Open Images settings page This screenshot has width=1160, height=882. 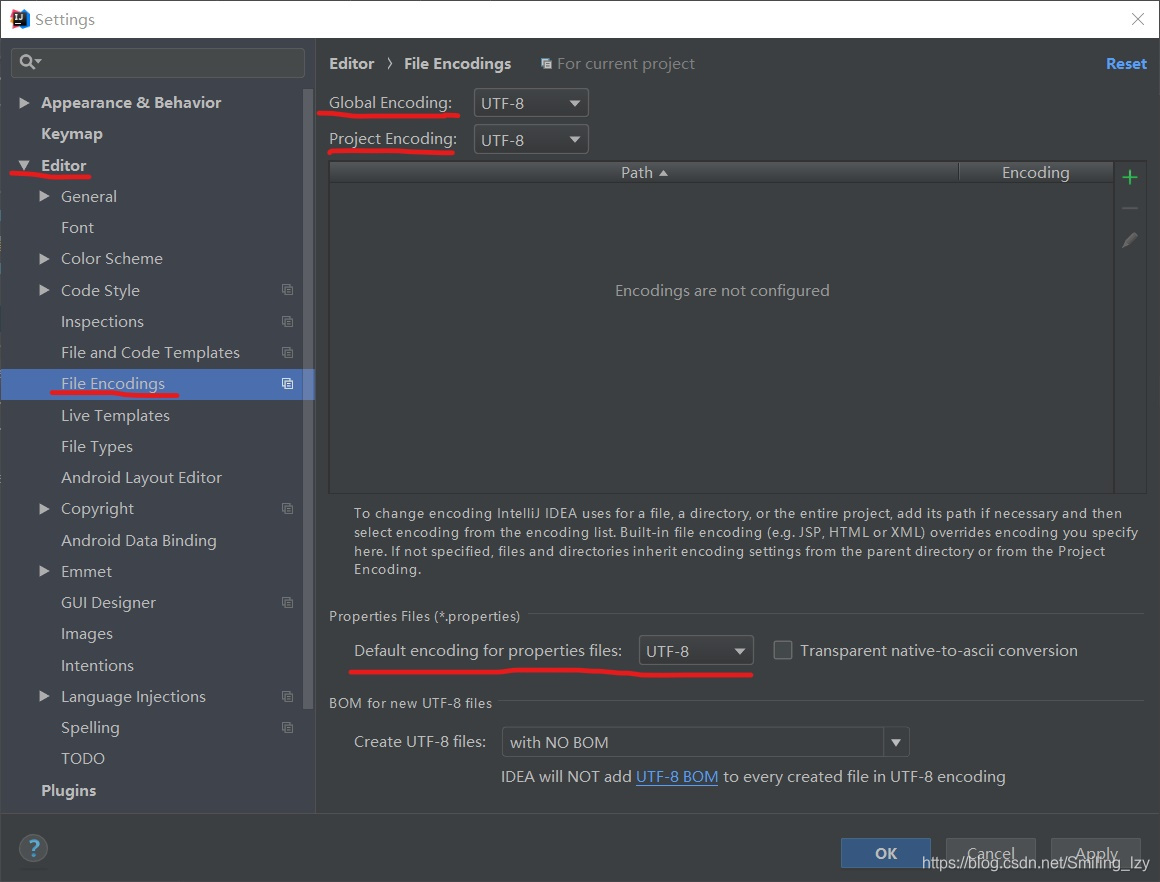tap(87, 634)
